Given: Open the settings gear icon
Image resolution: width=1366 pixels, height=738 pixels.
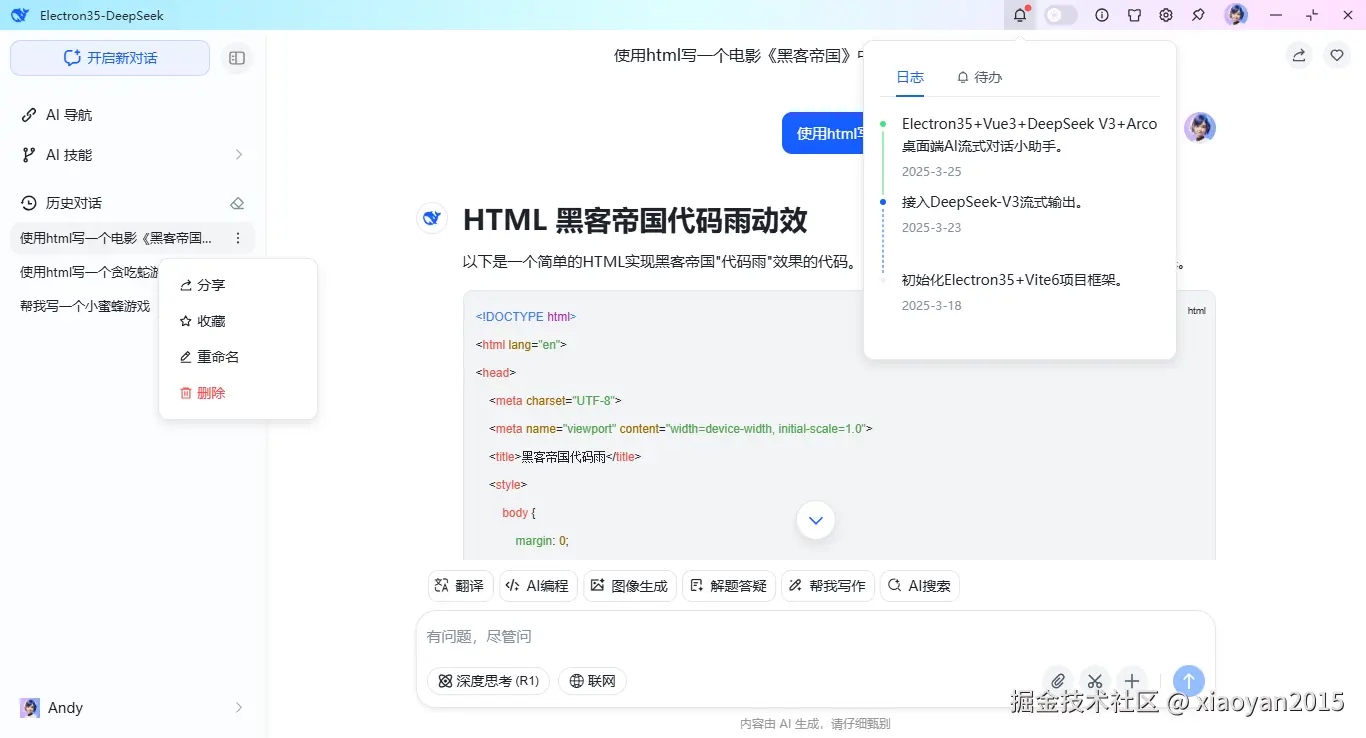Looking at the screenshot, I should pos(1166,15).
